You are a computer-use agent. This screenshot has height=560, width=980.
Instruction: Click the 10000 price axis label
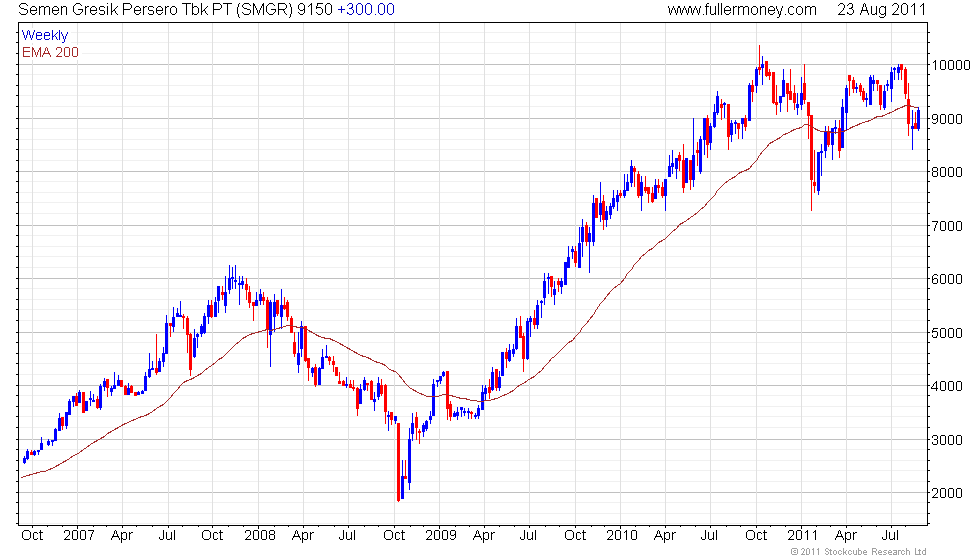[951, 65]
